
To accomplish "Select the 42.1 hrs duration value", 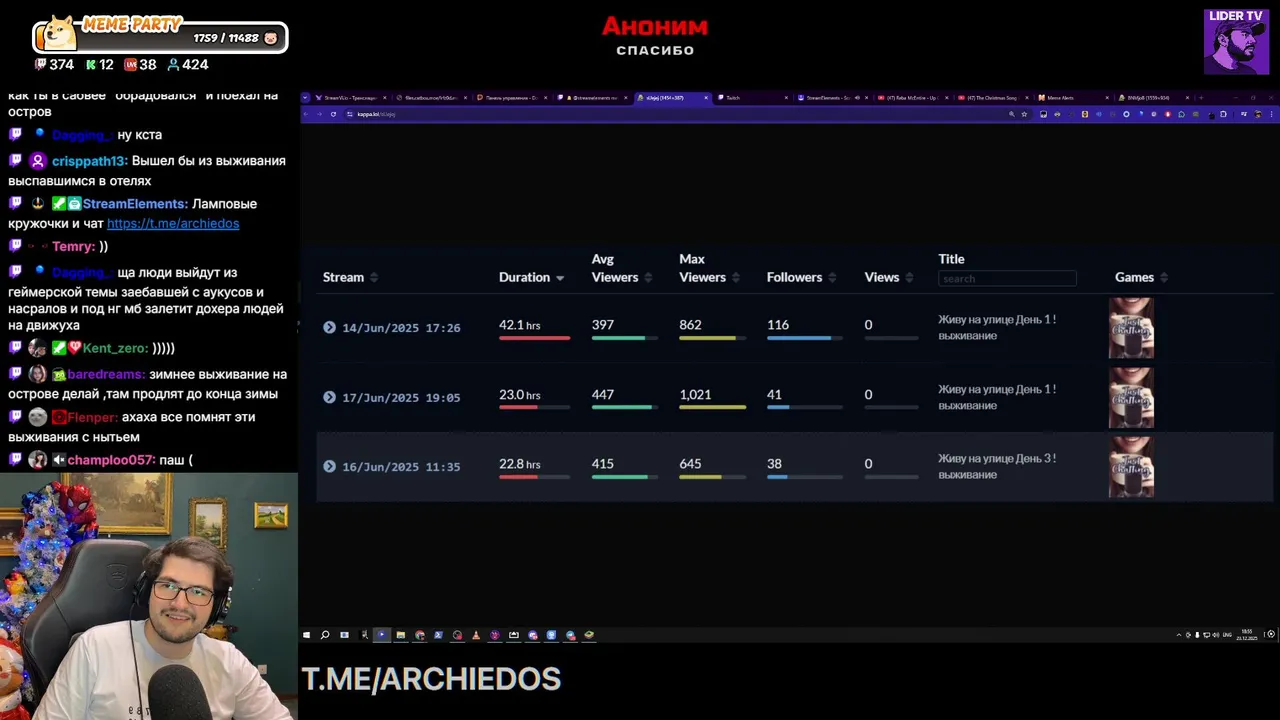I will pos(520,325).
